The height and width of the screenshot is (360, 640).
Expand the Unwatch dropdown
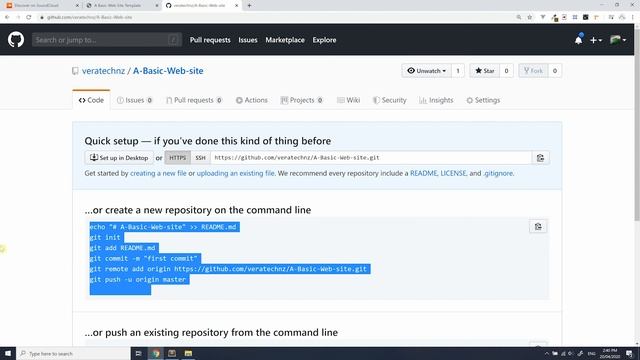427,71
